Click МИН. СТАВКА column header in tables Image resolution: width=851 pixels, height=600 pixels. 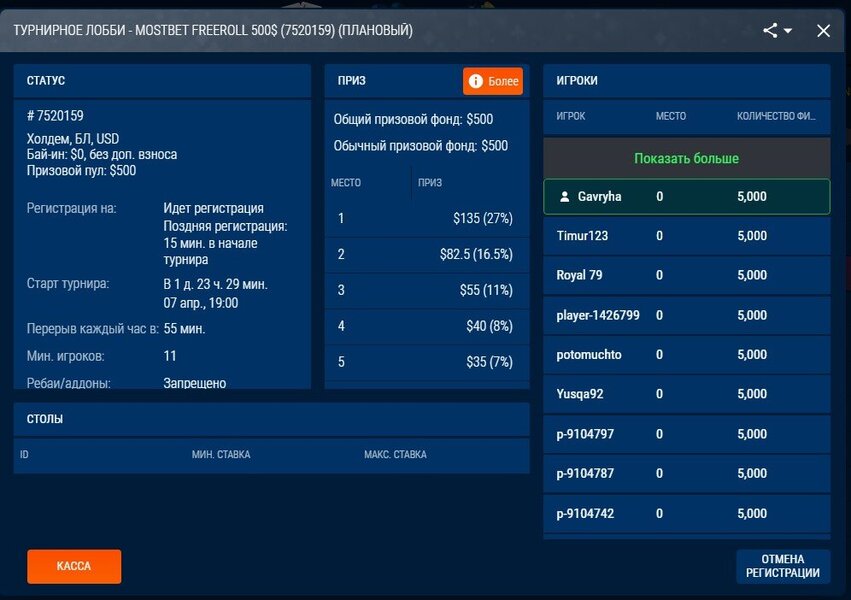point(221,455)
